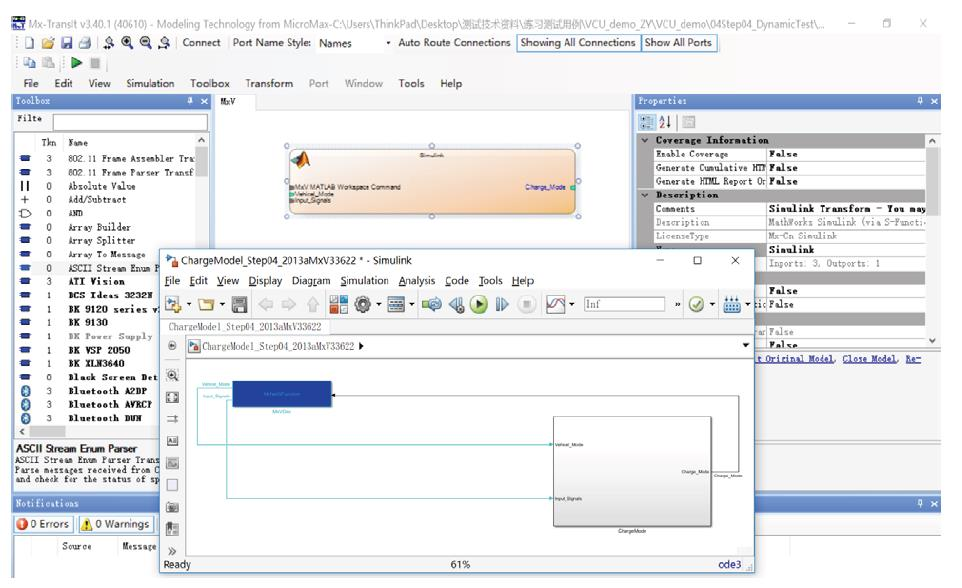962x588 pixels.
Task: Show 0 Errors in Notifications
Action: (43, 524)
